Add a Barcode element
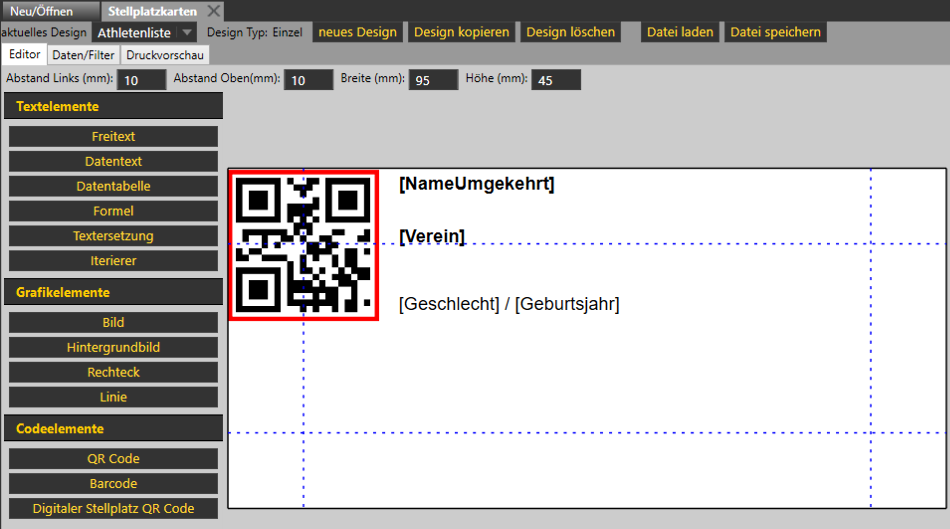The height and width of the screenshot is (529, 950). pyautogui.click(x=113, y=484)
